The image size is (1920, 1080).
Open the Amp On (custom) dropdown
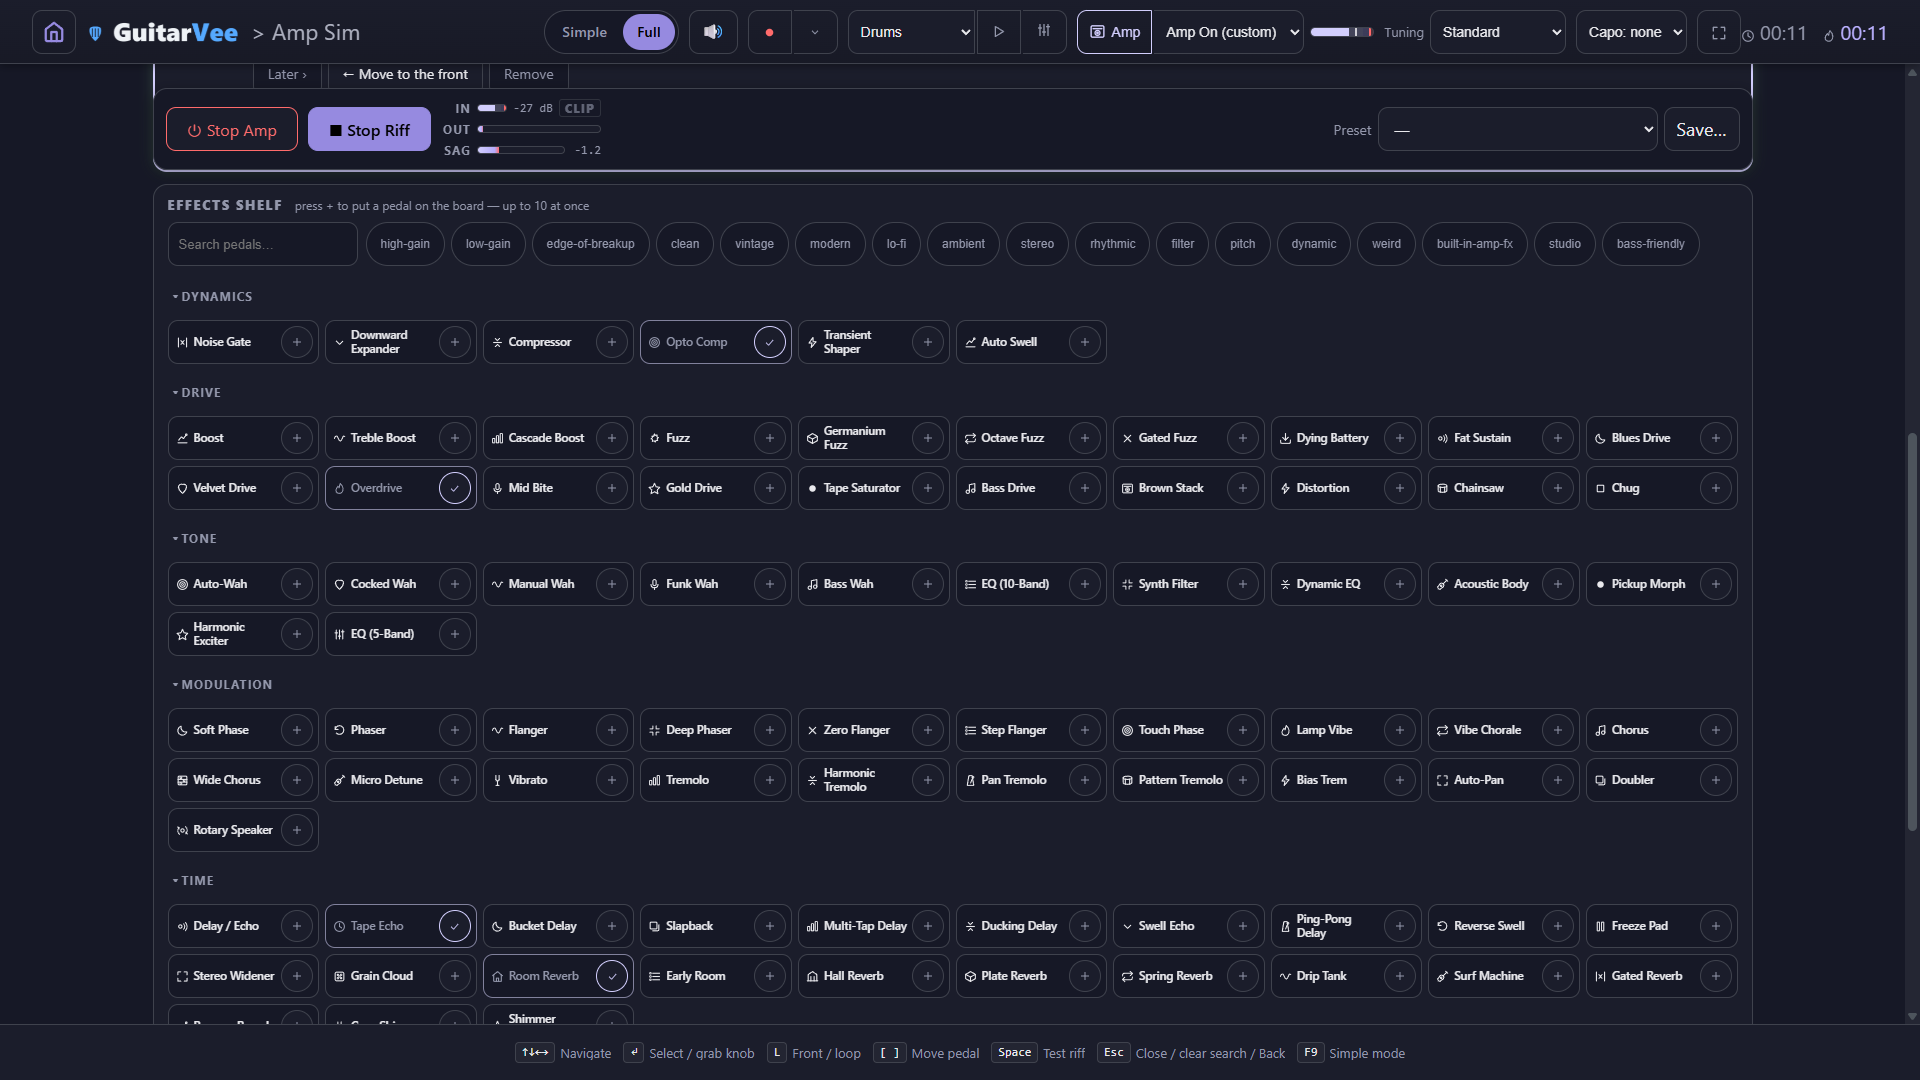pos(1228,32)
